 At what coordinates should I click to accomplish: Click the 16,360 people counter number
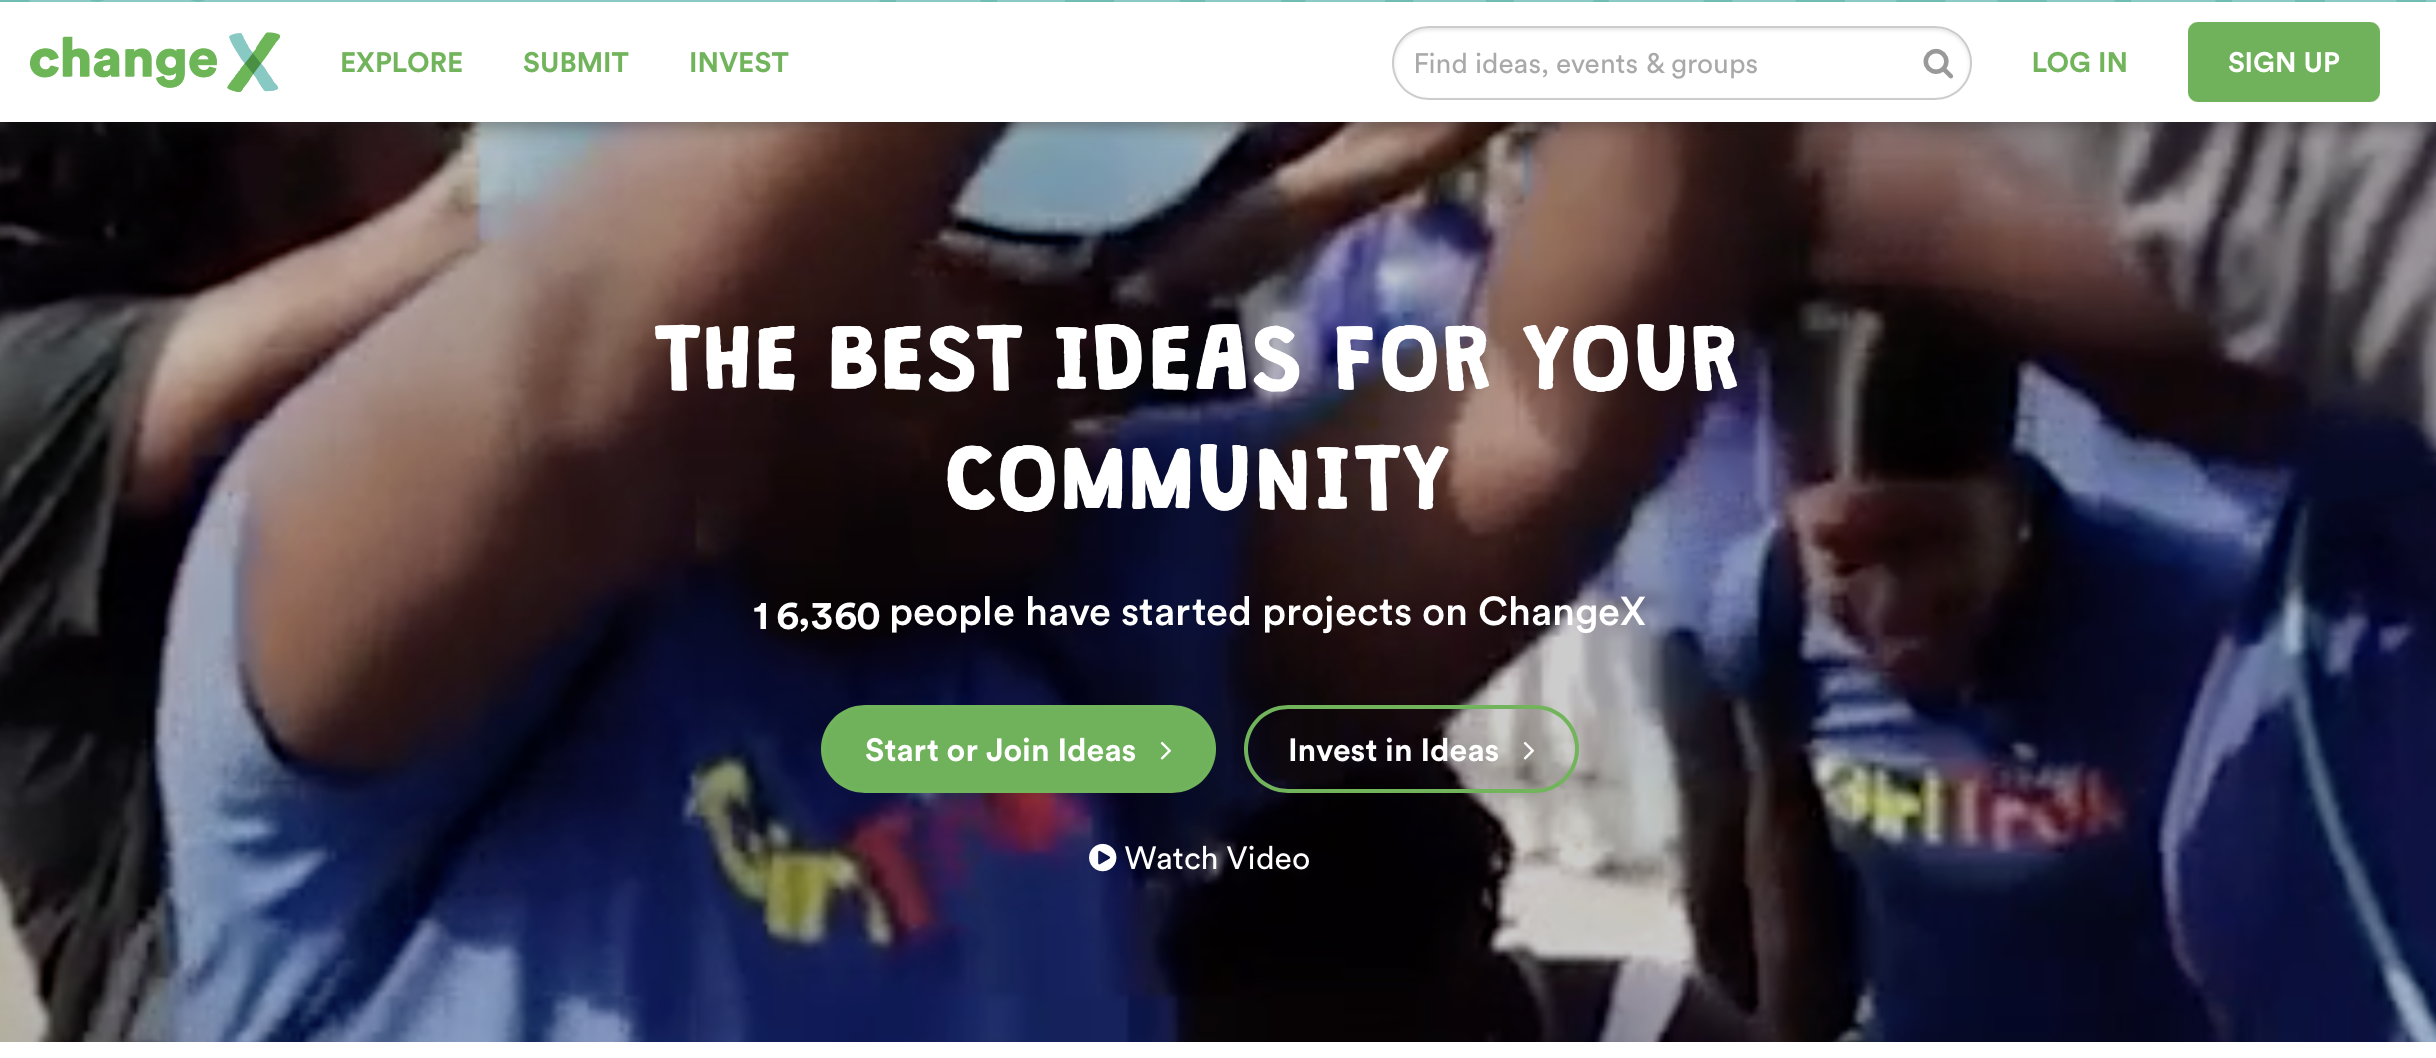coord(816,615)
